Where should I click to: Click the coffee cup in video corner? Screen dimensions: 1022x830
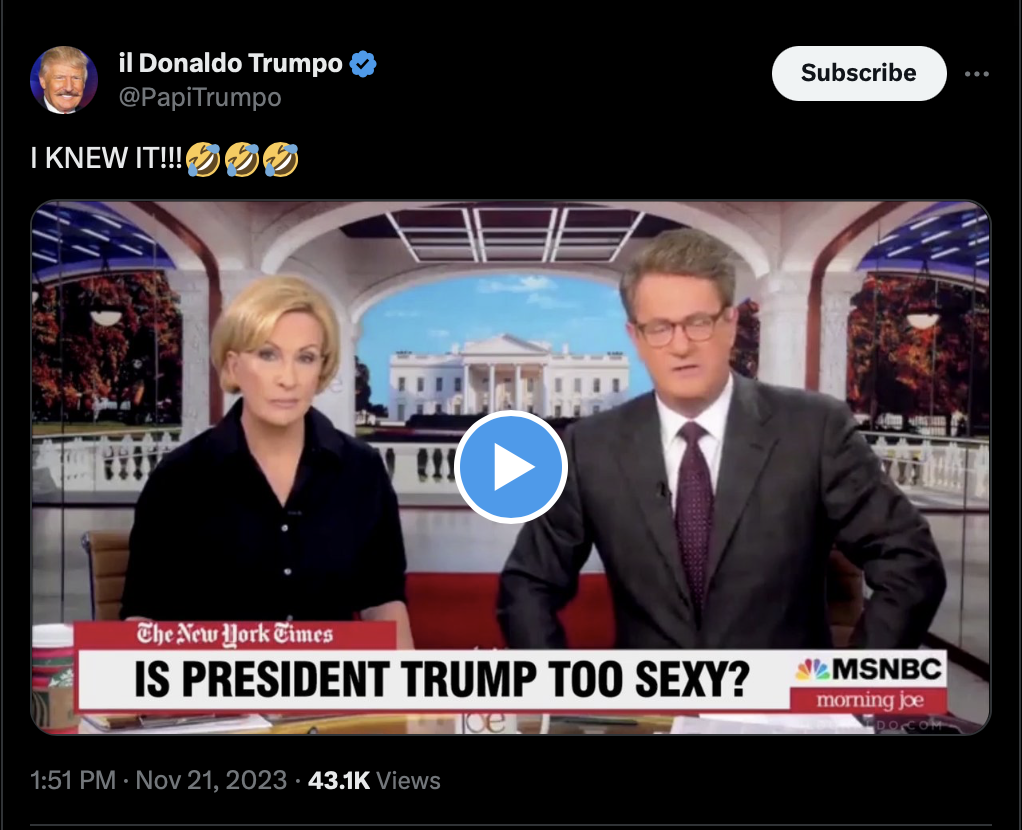coord(53,678)
